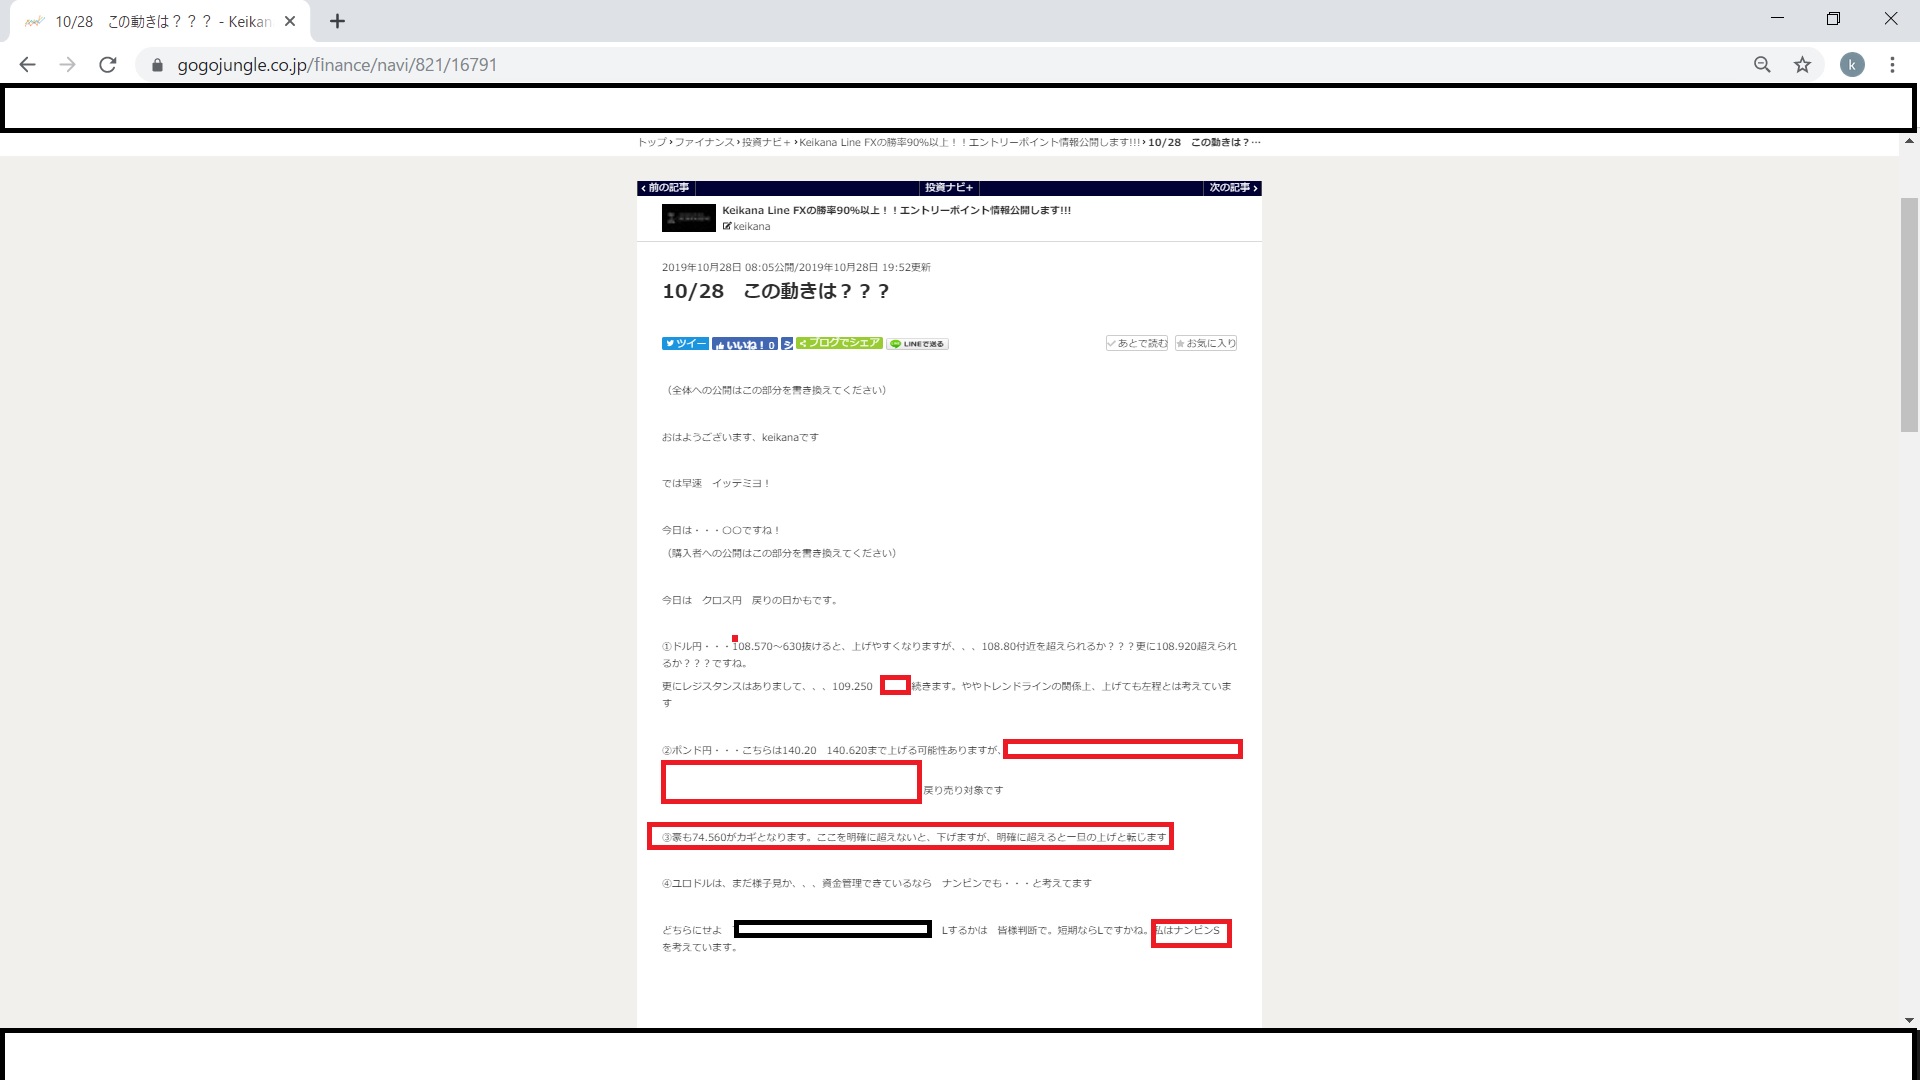
Task: Open Chrome three-dot menu
Action: (1892, 65)
